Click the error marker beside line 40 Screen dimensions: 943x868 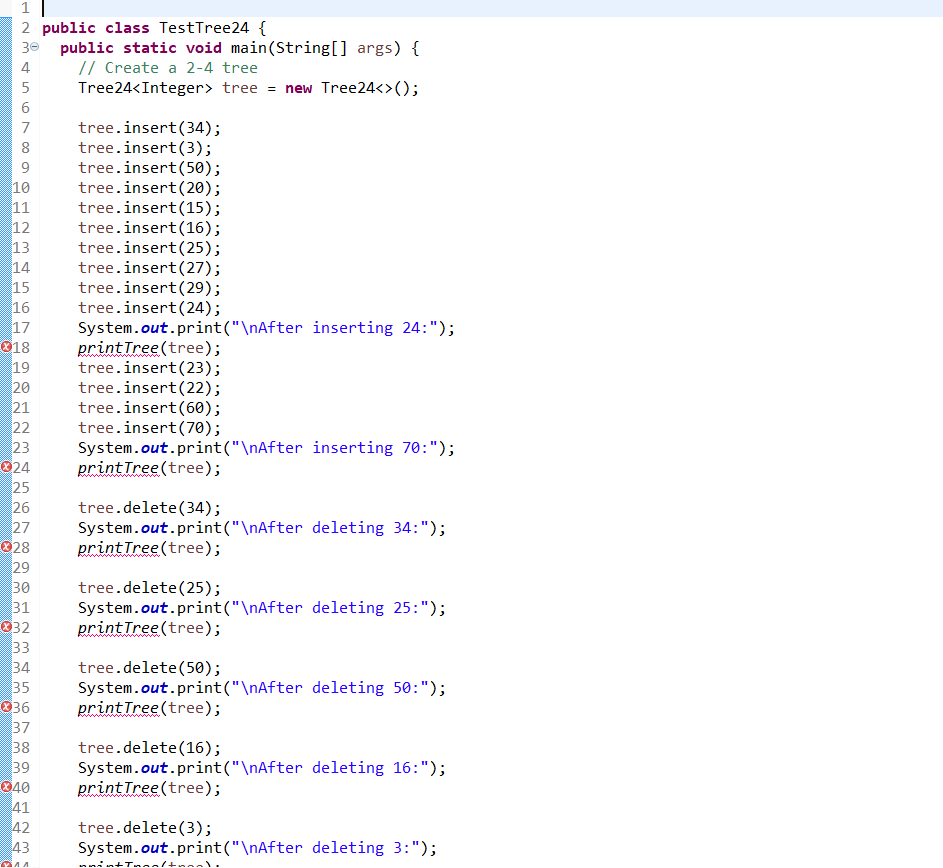click(x=8, y=787)
